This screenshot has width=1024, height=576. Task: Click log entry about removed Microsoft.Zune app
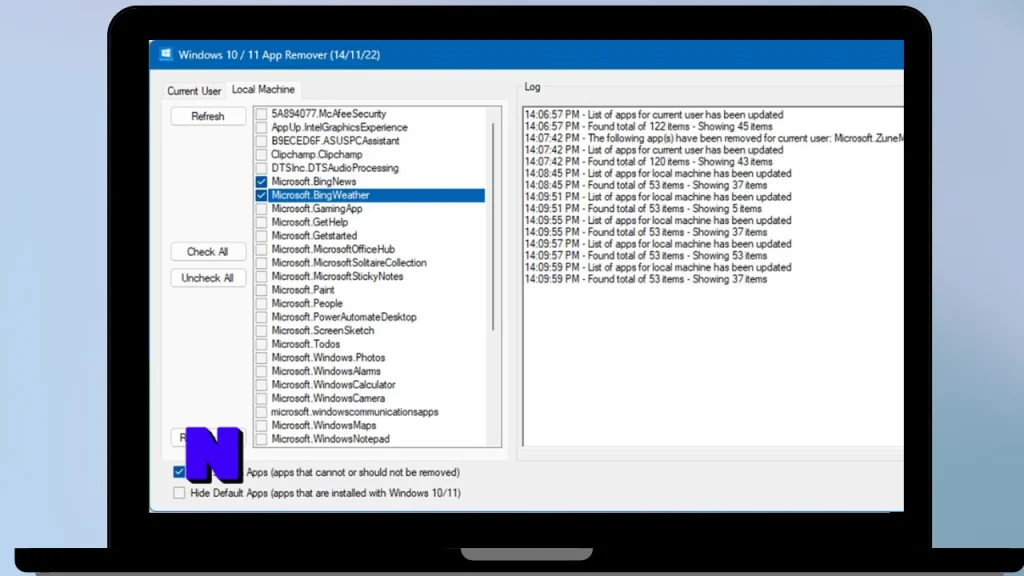714,138
